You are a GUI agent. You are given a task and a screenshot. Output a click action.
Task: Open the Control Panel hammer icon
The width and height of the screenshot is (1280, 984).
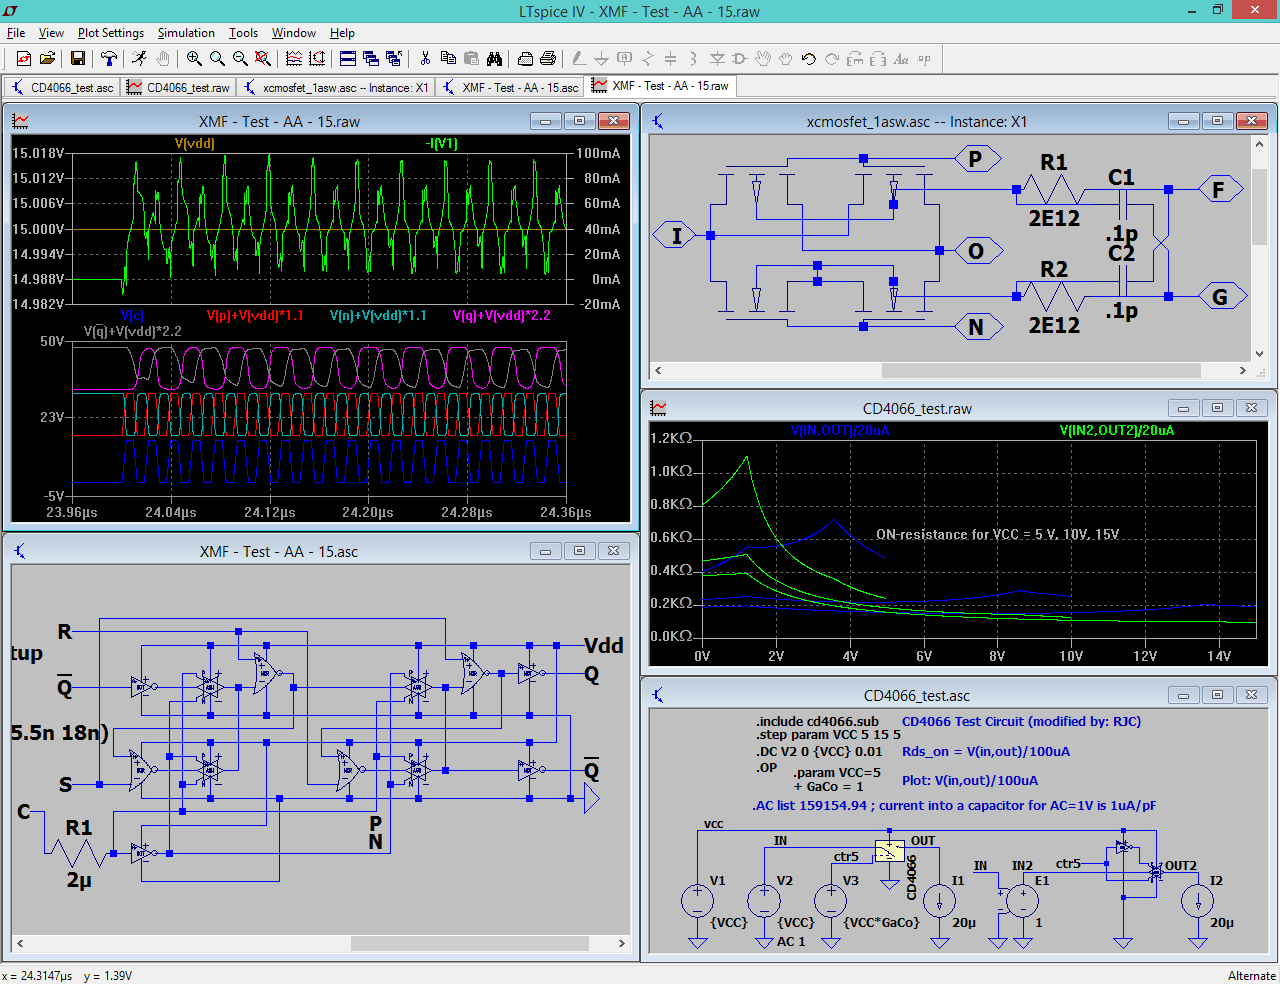coord(108,59)
